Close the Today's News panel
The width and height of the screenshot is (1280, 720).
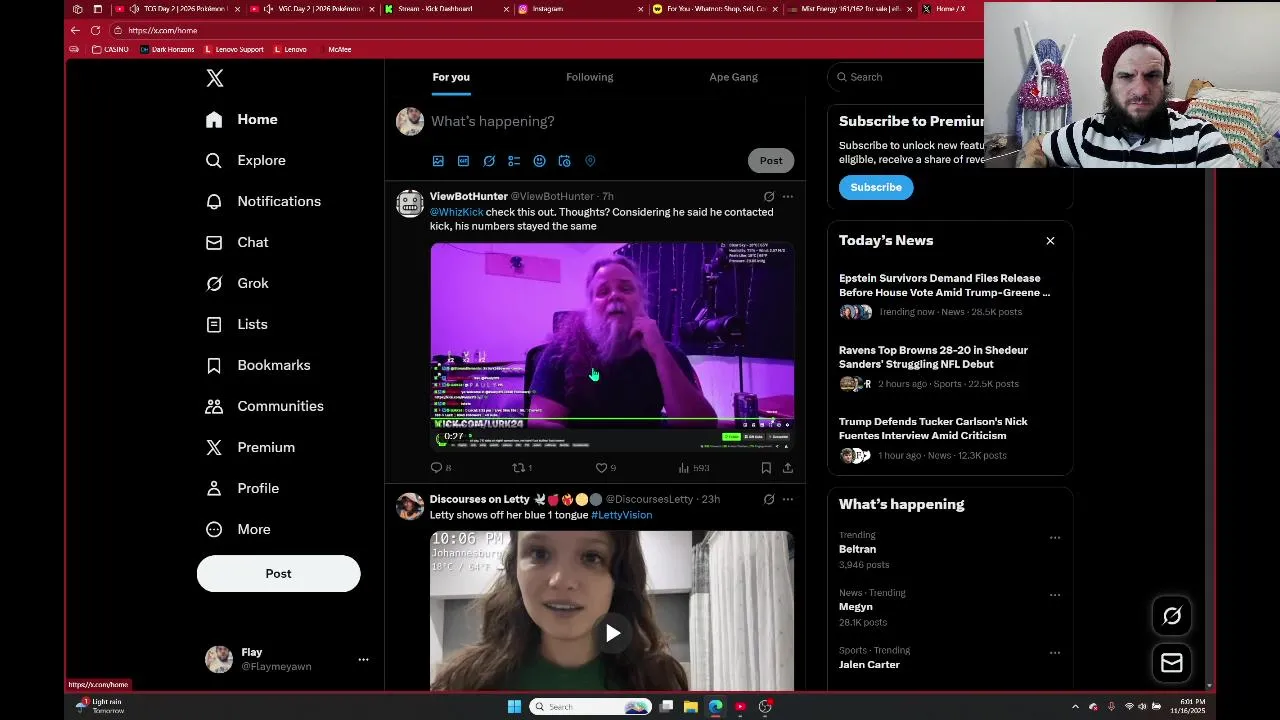click(1050, 241)
